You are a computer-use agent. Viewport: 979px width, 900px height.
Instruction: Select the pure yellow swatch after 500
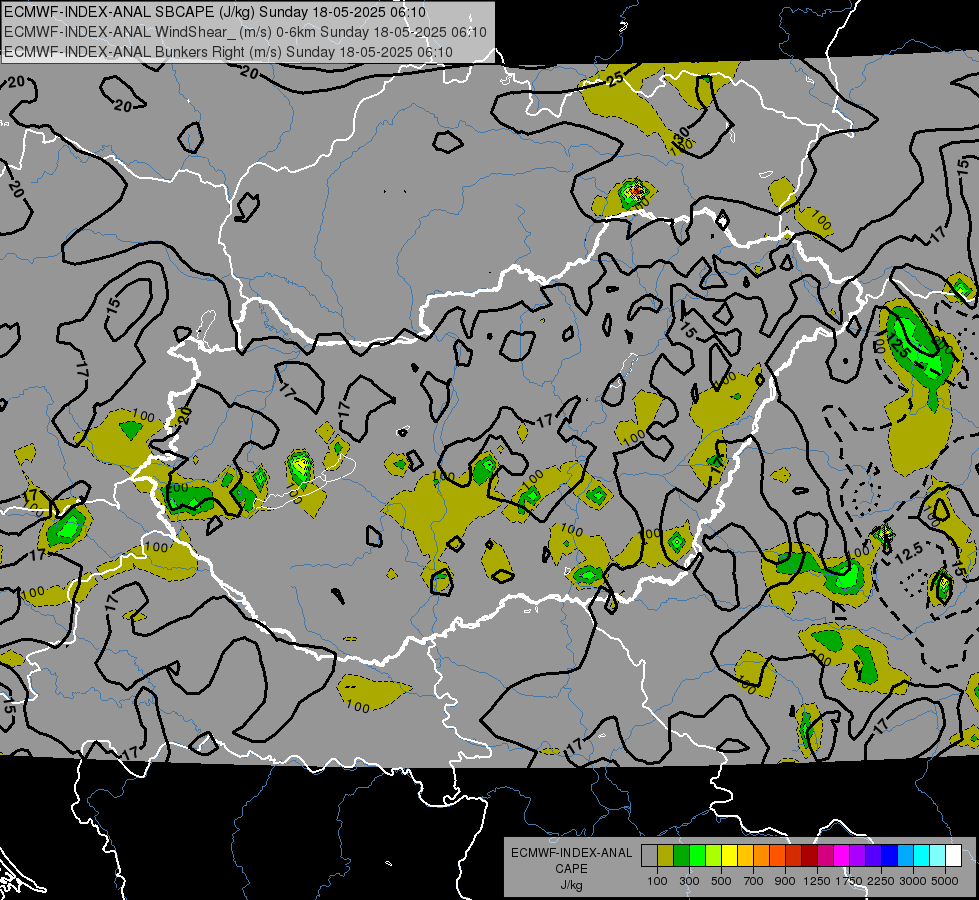tap(729, 856)
